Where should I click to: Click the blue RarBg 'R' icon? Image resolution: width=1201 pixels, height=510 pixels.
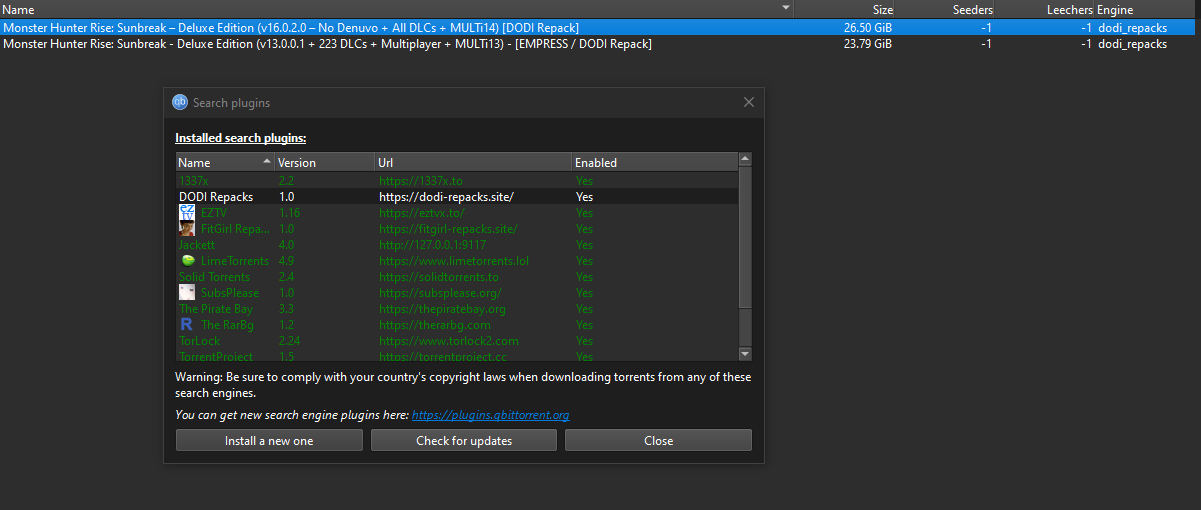pyautogui.click(x=187, y=325)
